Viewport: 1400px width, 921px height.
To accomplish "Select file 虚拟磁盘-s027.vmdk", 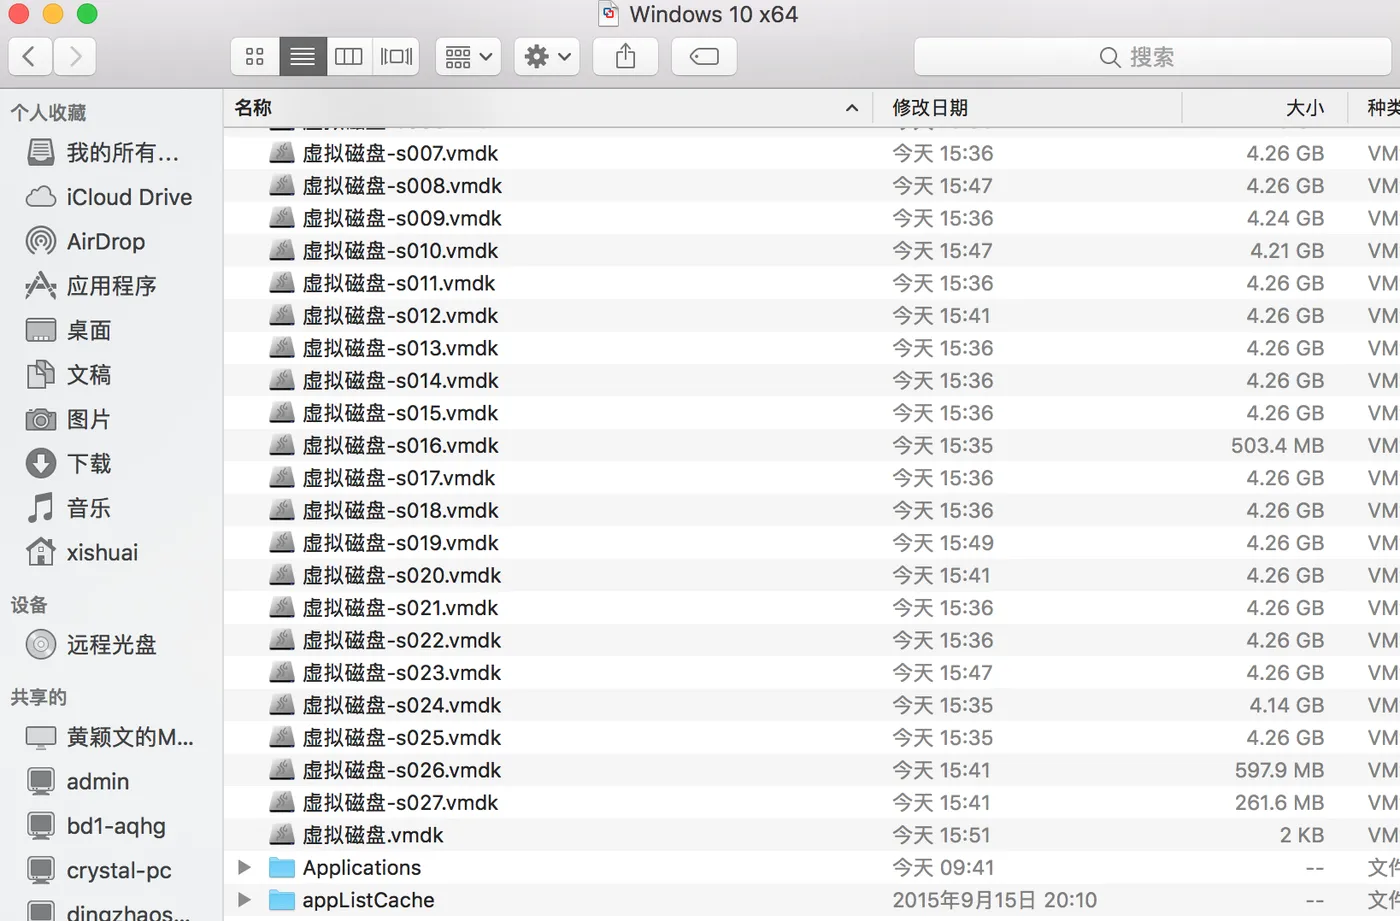I will pyautogui.click(x=811, y=803).
